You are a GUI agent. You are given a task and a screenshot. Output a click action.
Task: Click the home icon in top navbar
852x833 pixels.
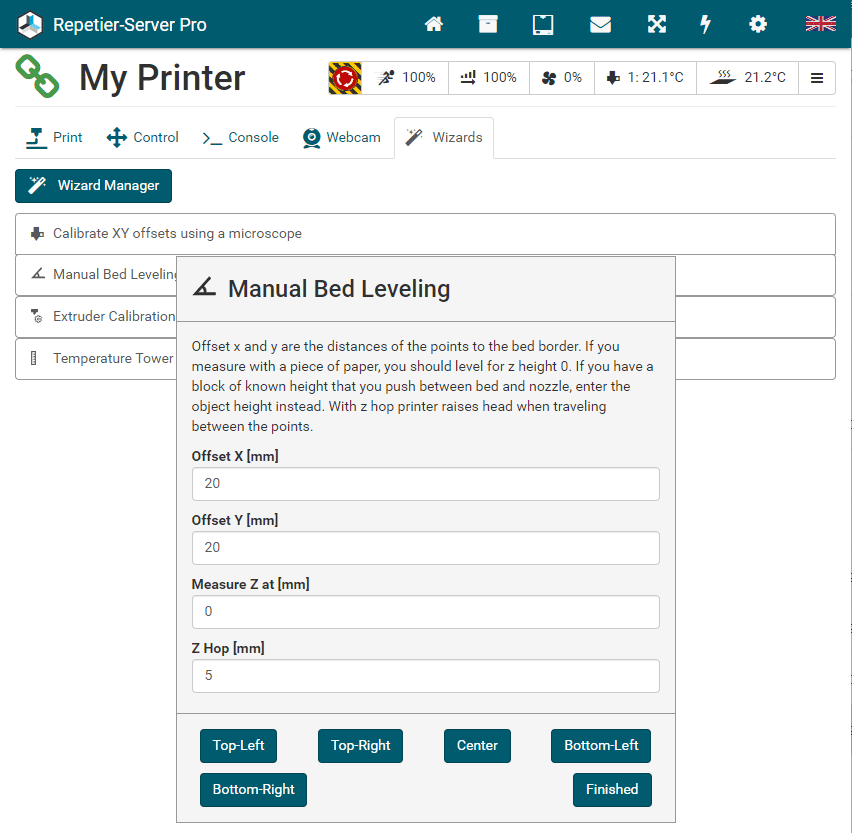pos(434,24)
